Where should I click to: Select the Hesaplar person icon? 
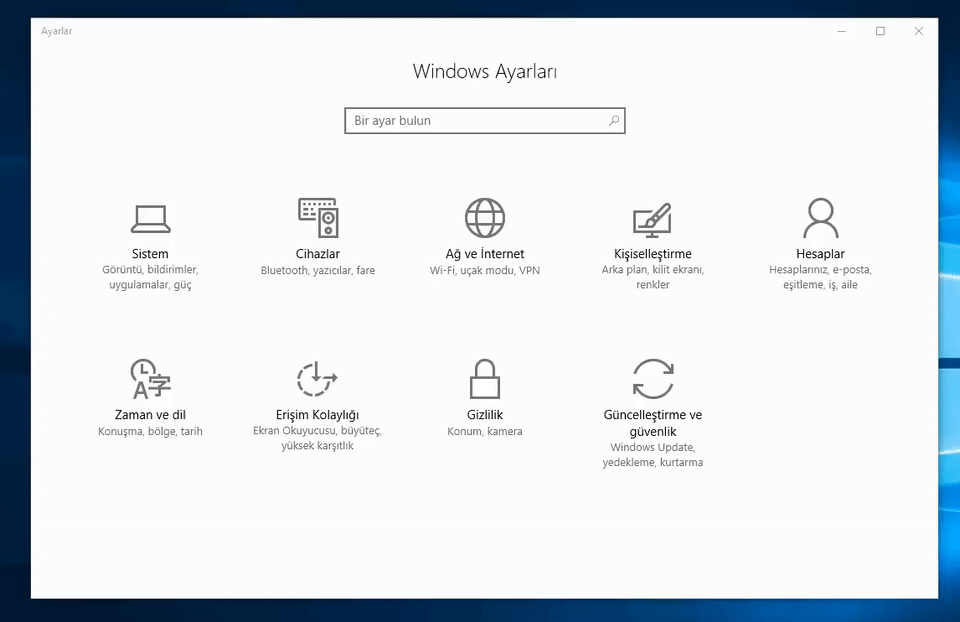click(x=820, y=217)
